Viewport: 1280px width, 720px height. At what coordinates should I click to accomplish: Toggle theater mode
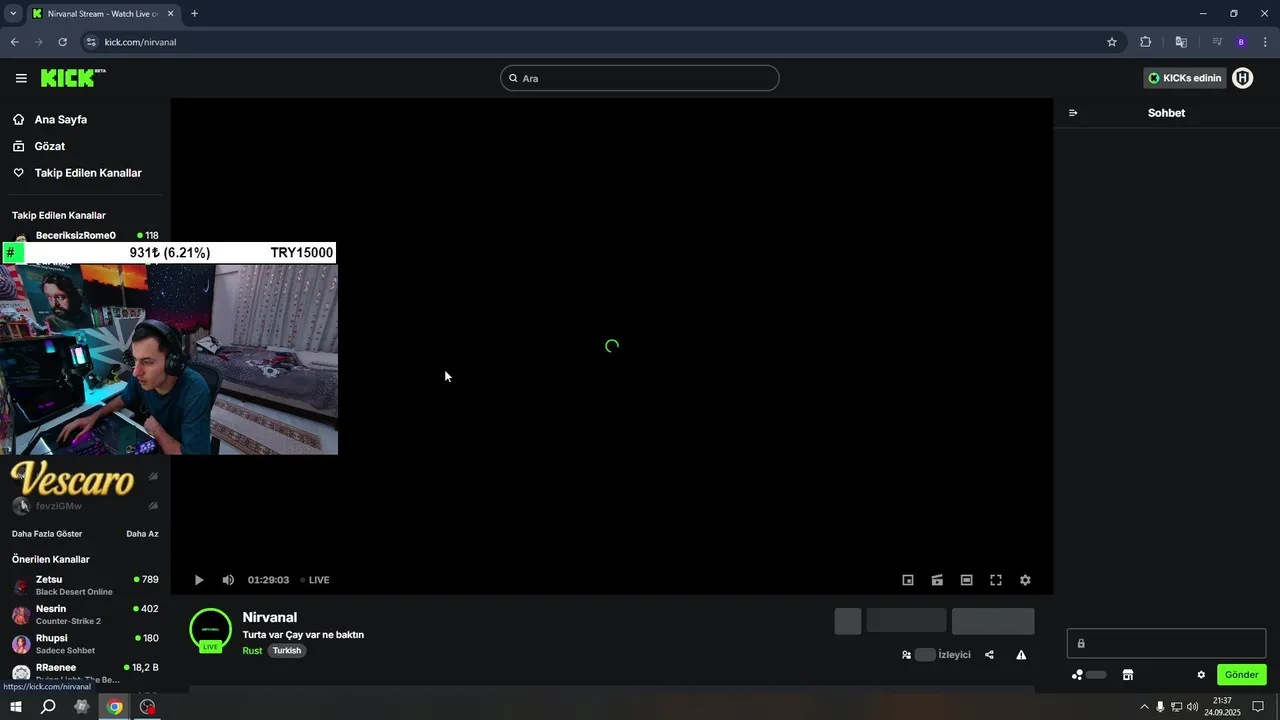(x=966, y=580)
